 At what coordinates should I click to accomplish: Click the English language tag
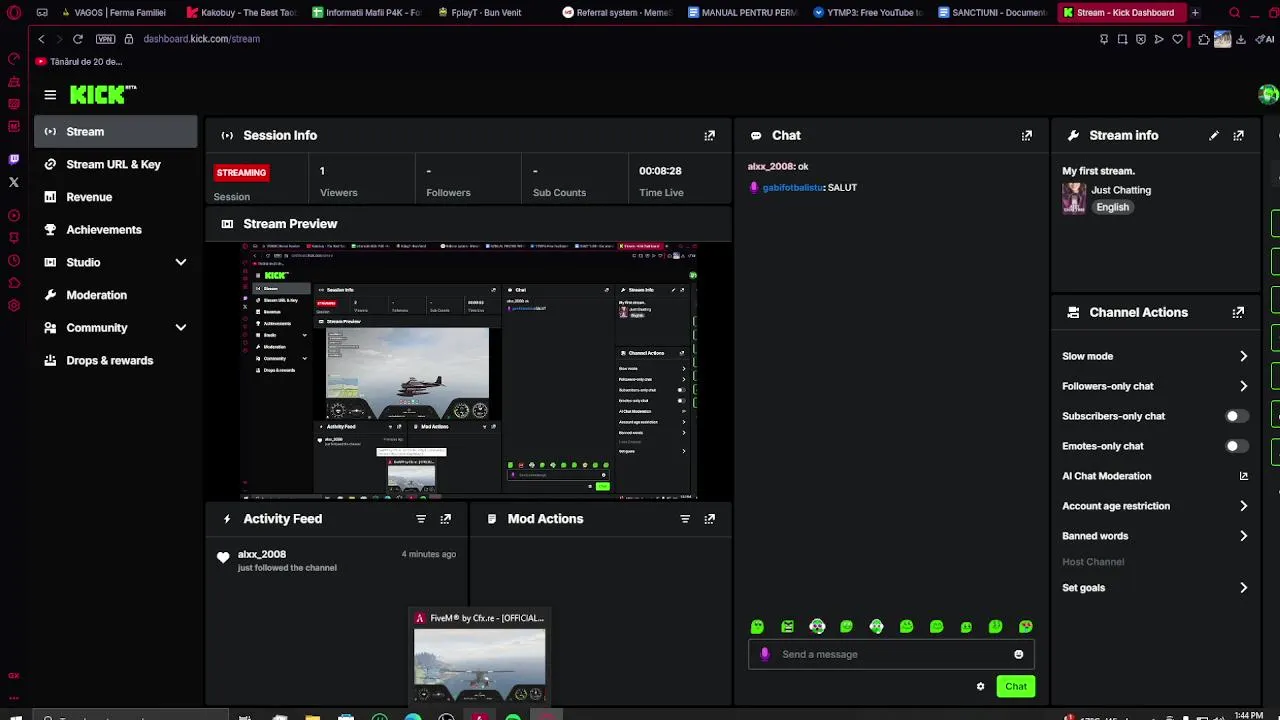[1112, 207]
